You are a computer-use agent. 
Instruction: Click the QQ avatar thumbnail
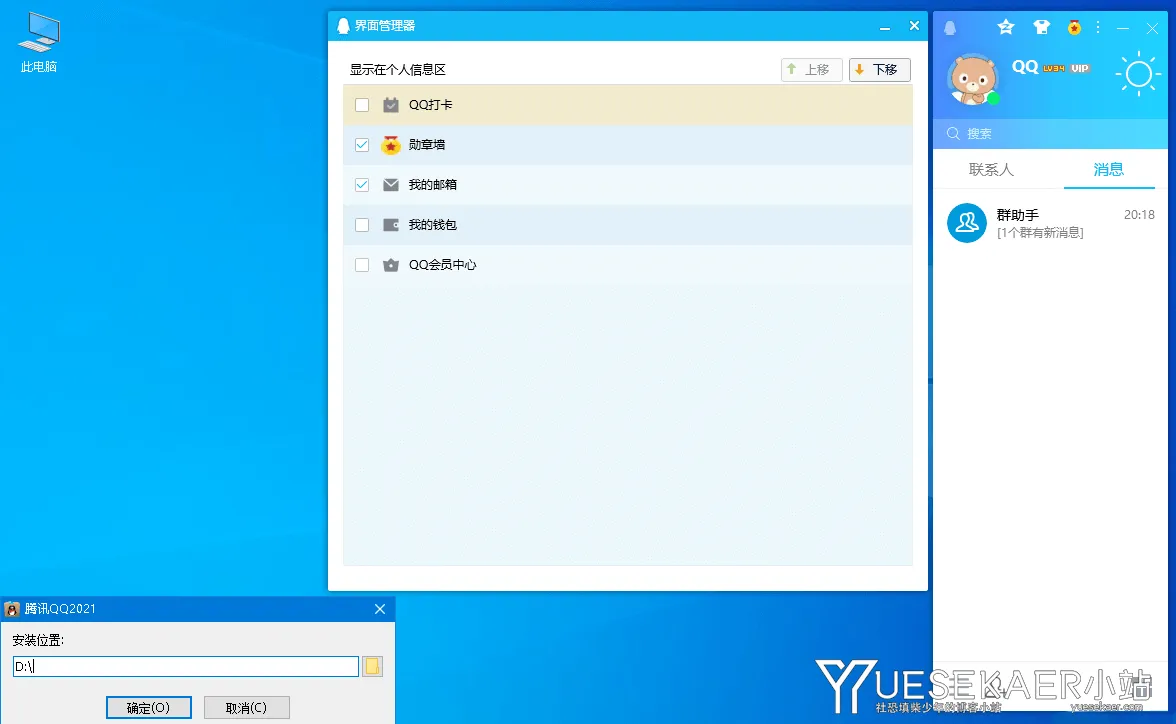(973, 80)
